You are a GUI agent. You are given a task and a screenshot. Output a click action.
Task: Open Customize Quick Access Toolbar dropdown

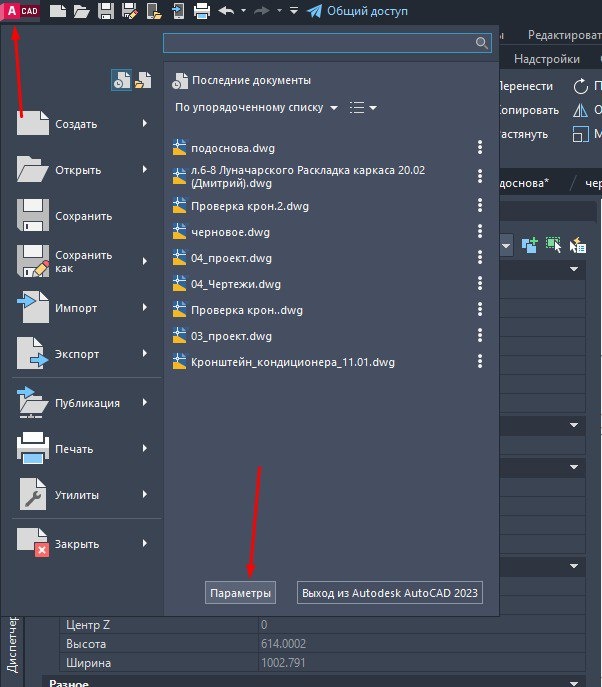point(294,11)
